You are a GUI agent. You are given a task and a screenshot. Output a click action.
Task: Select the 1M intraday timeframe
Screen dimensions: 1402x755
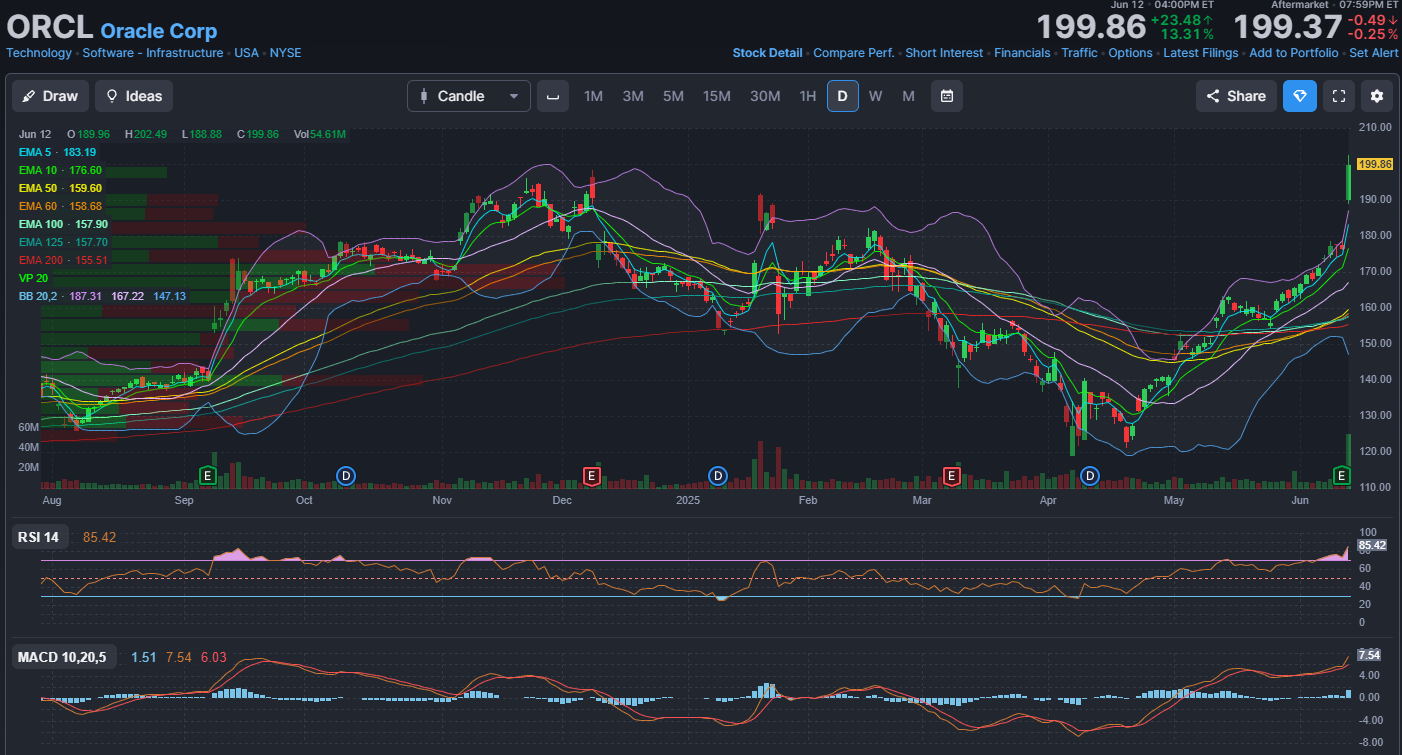pos(593,96)
